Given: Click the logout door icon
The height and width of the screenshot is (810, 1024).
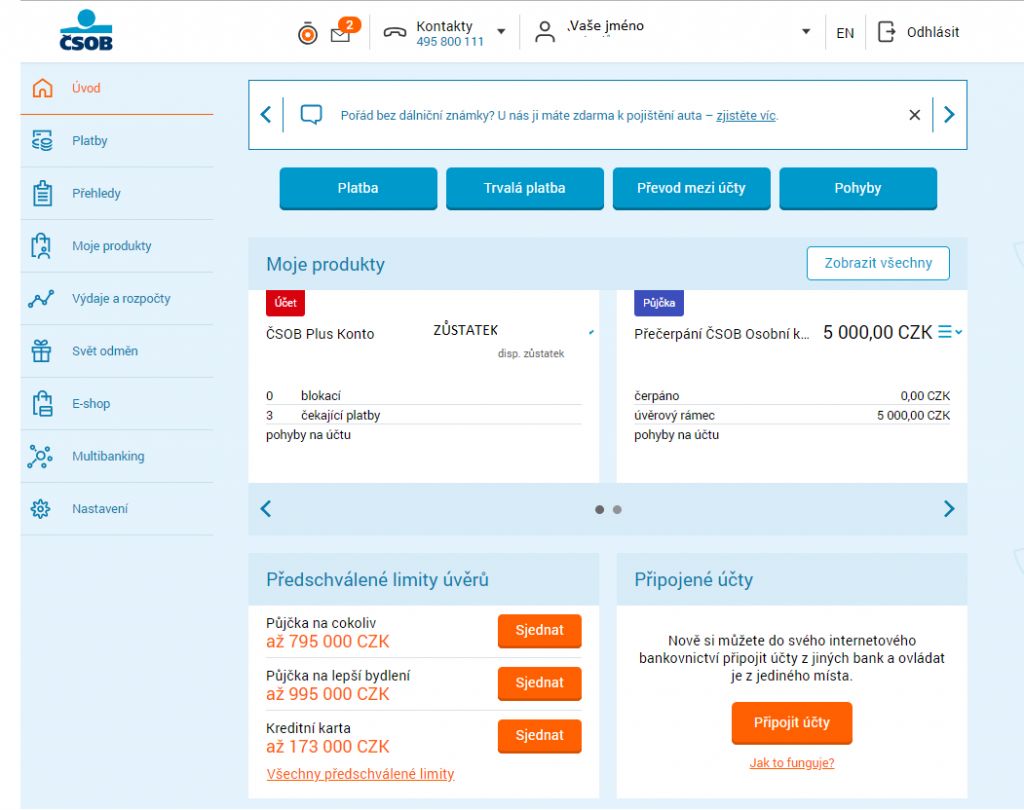Looking at the screenshot, I should (886, 31).
